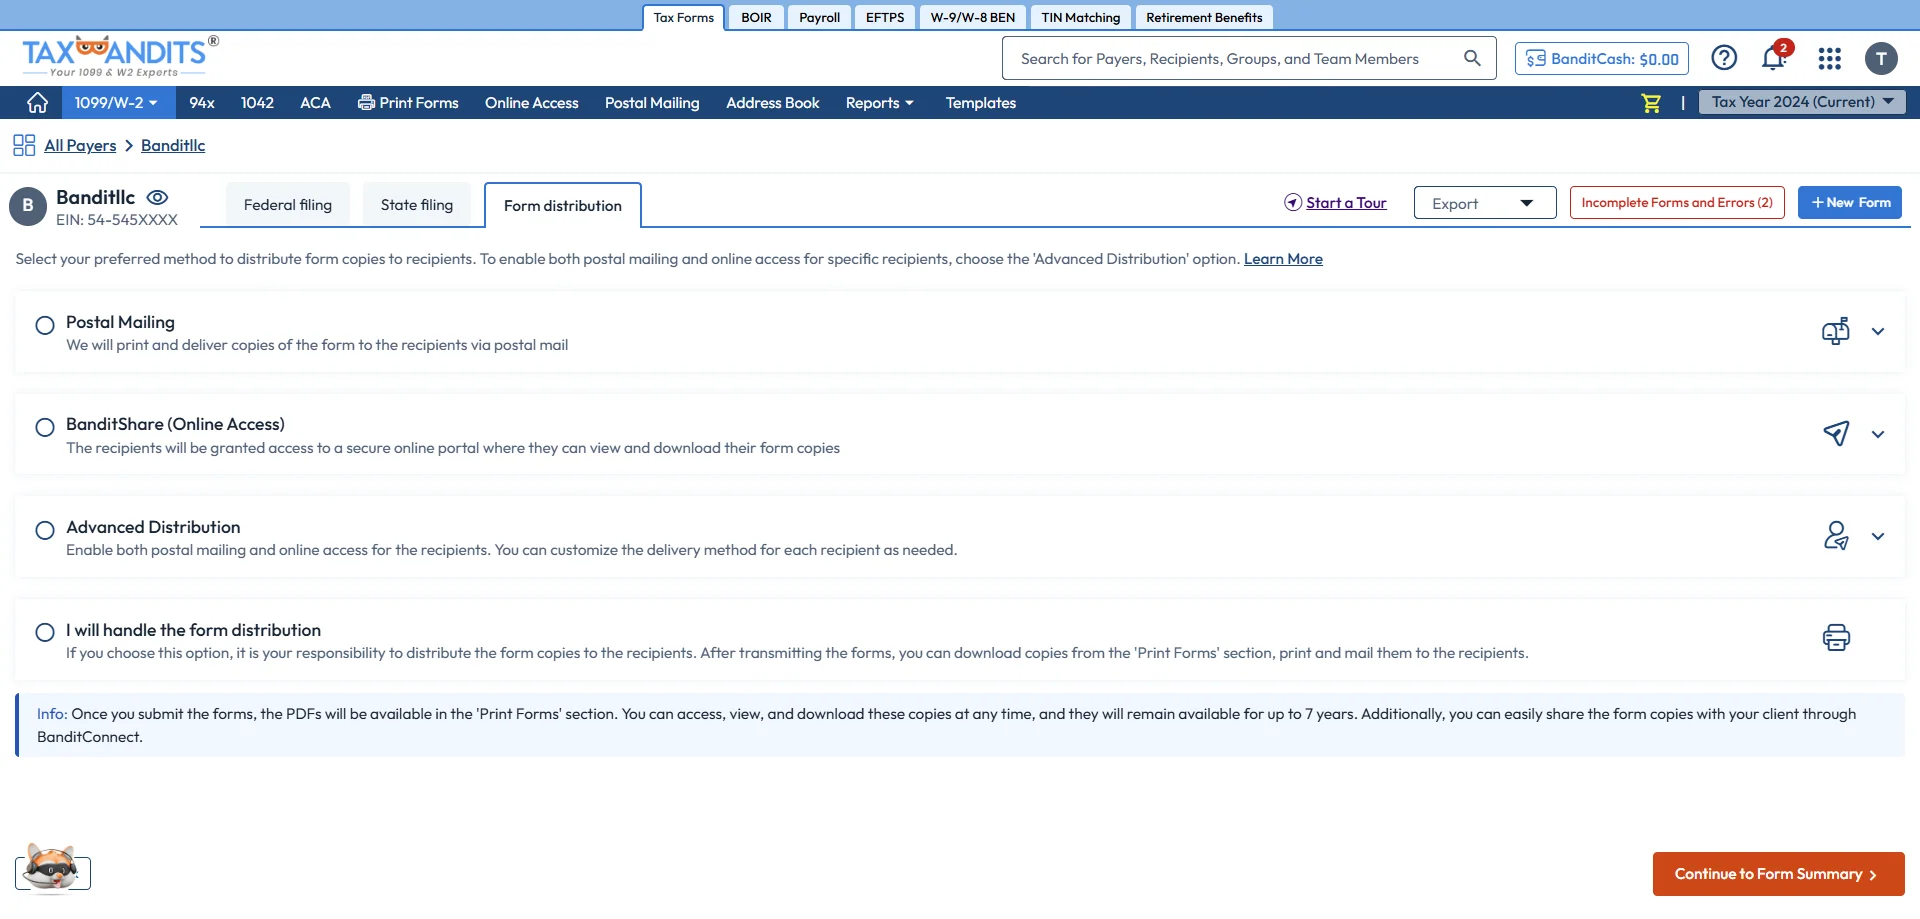Switch to the Federal filing tab
The width and height of the screenshot is (1920, 919).
(288, 205)
